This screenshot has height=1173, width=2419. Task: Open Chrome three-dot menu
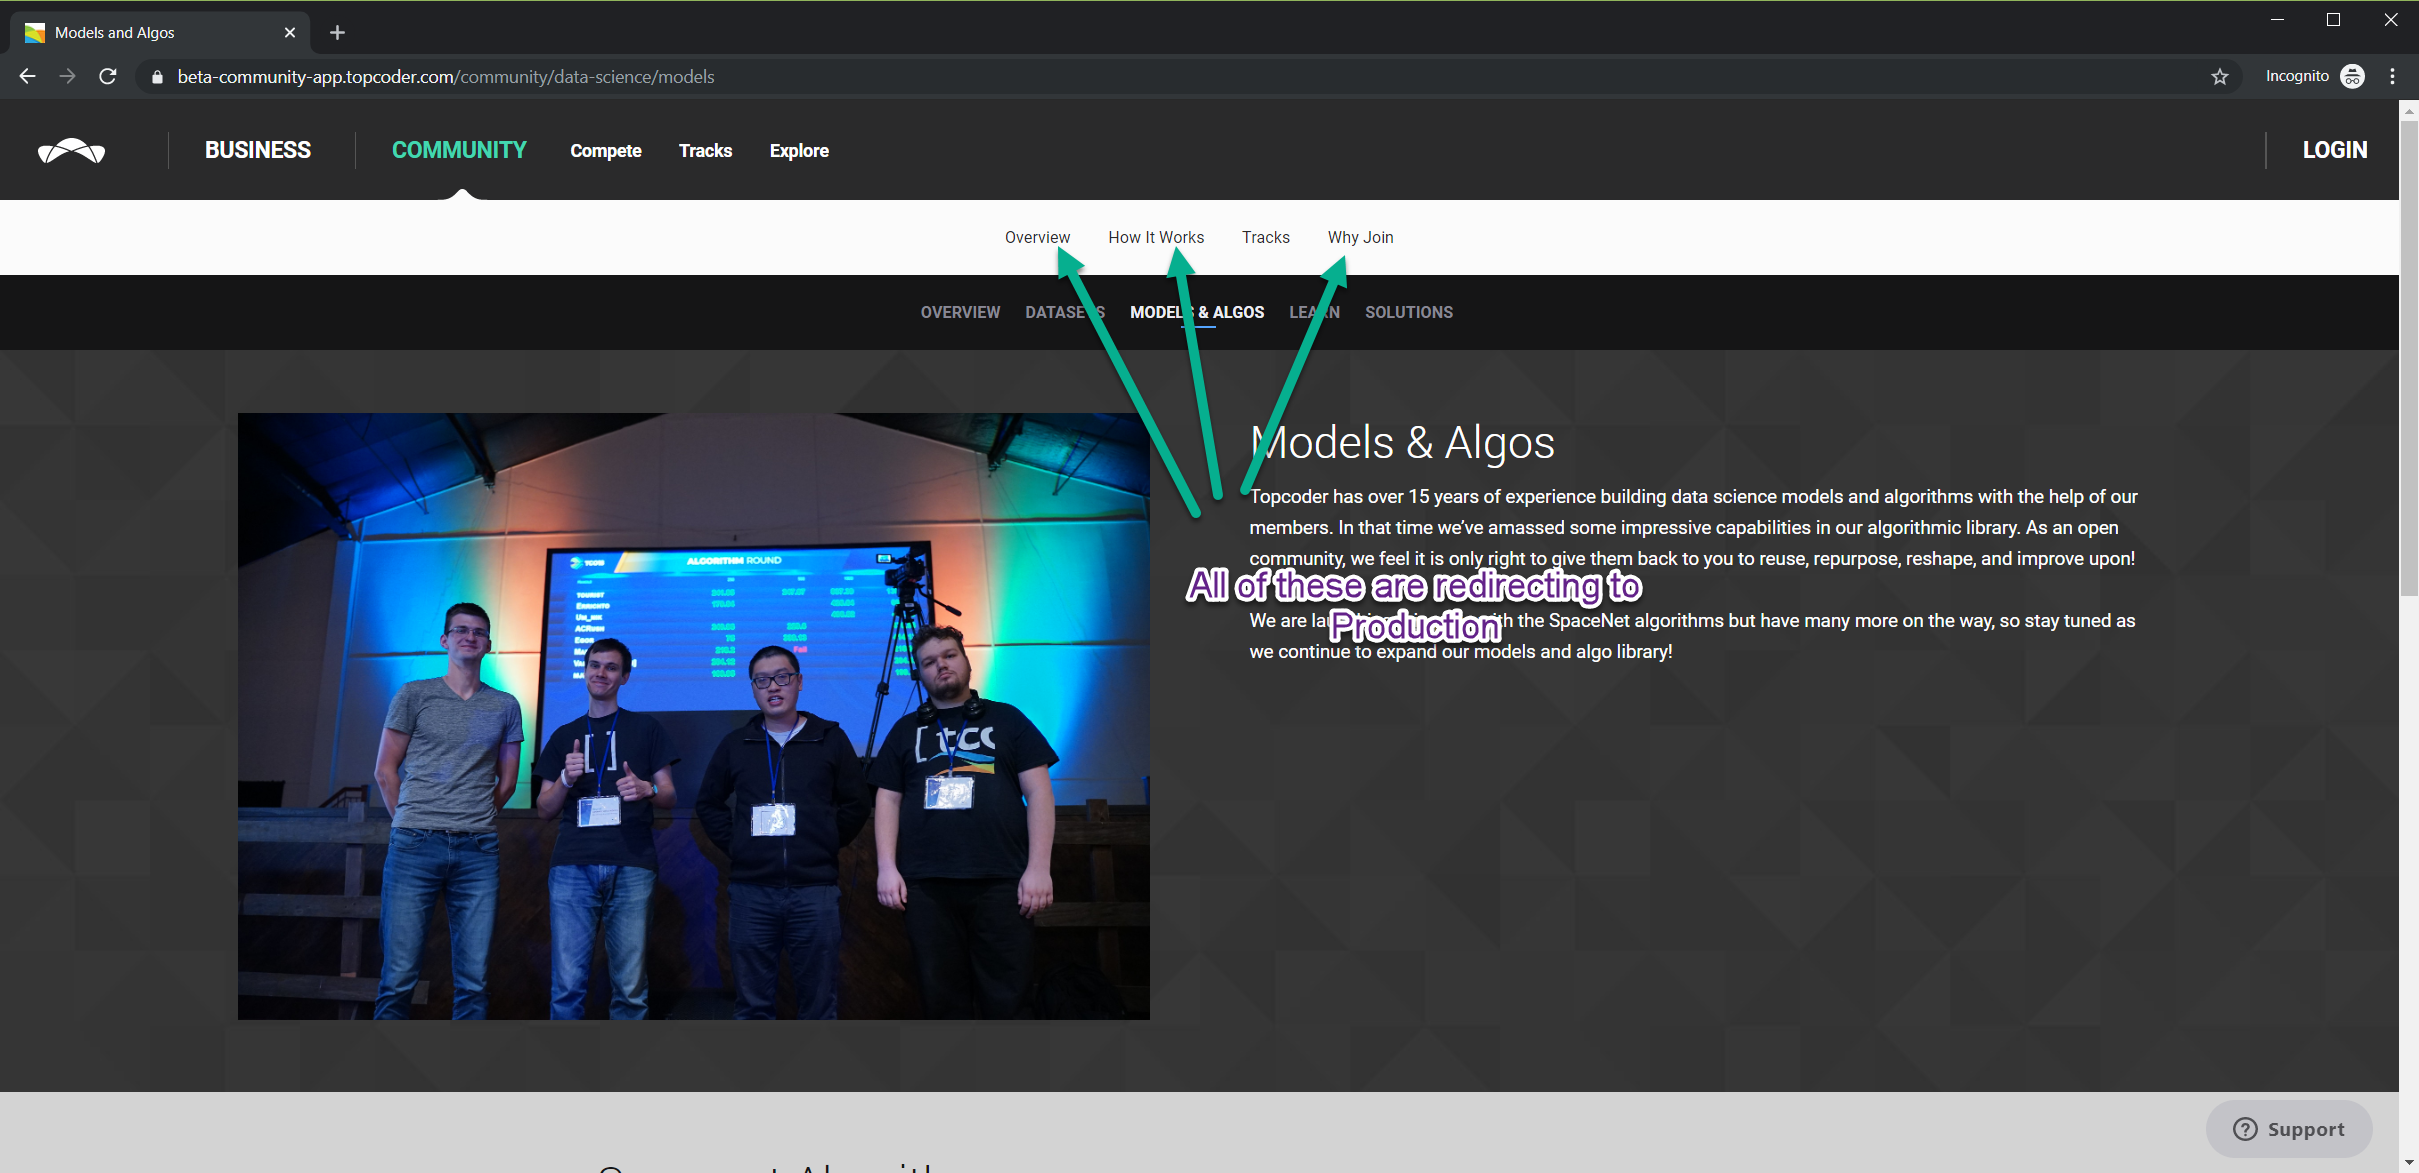pos(2392,77)
